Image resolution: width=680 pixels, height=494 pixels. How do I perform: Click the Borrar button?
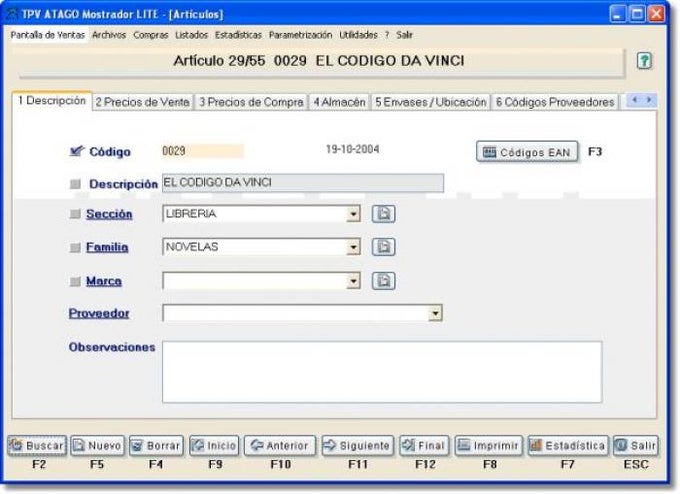[157, 445]
